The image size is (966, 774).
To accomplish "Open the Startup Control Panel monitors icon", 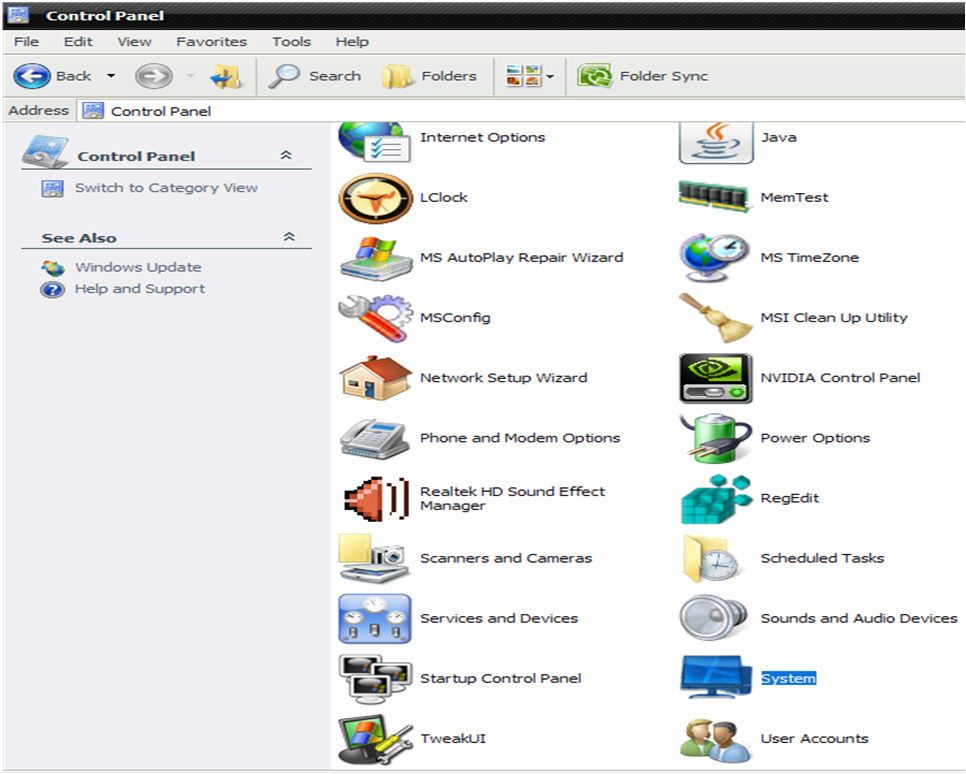I will [375, 679].
